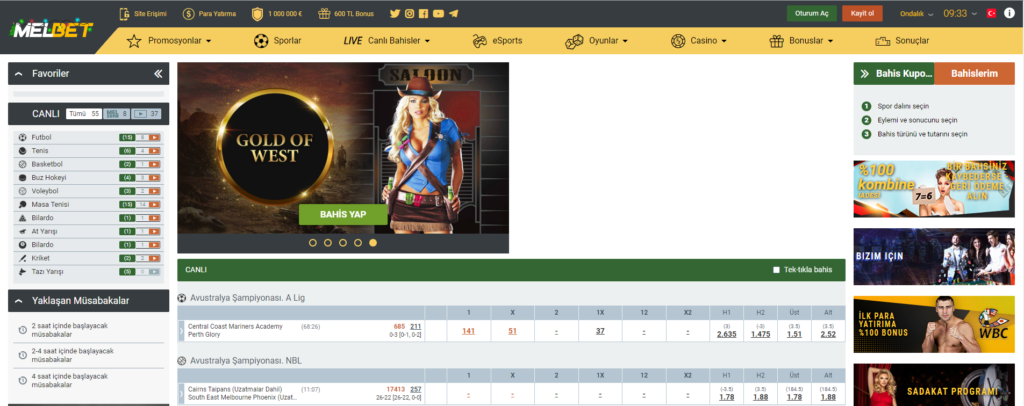Select Futbol in live sports list
Screen dimensions: 1024x406
[x=41, y=136]
